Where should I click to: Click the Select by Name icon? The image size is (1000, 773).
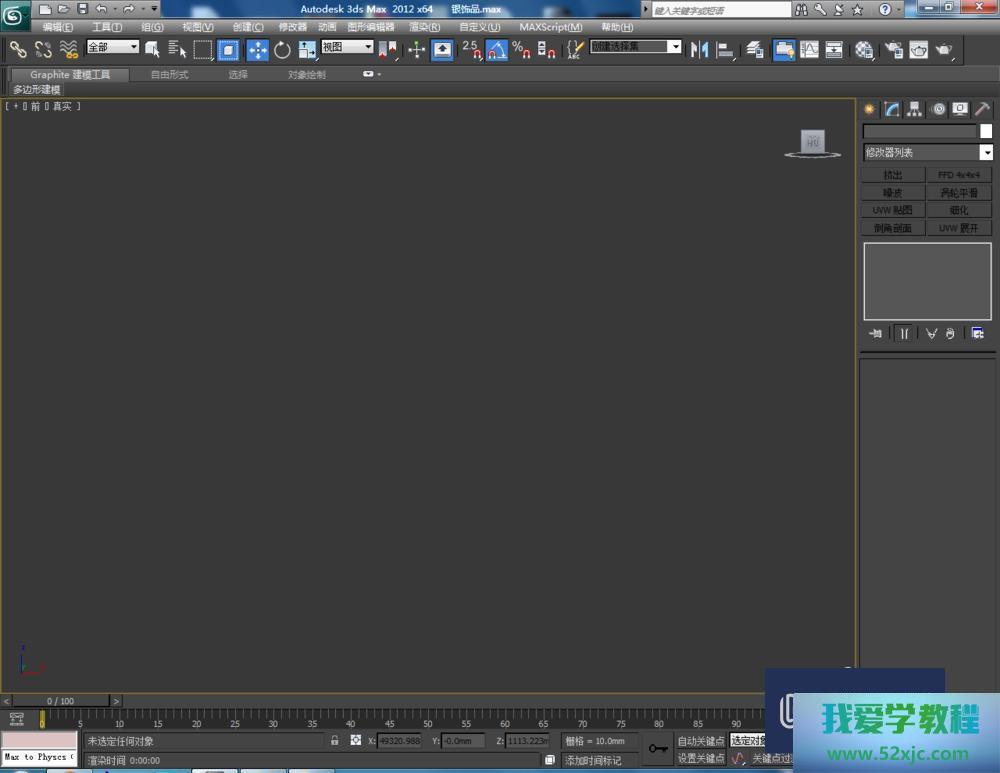pyautogui.click(x=178, y=49)
